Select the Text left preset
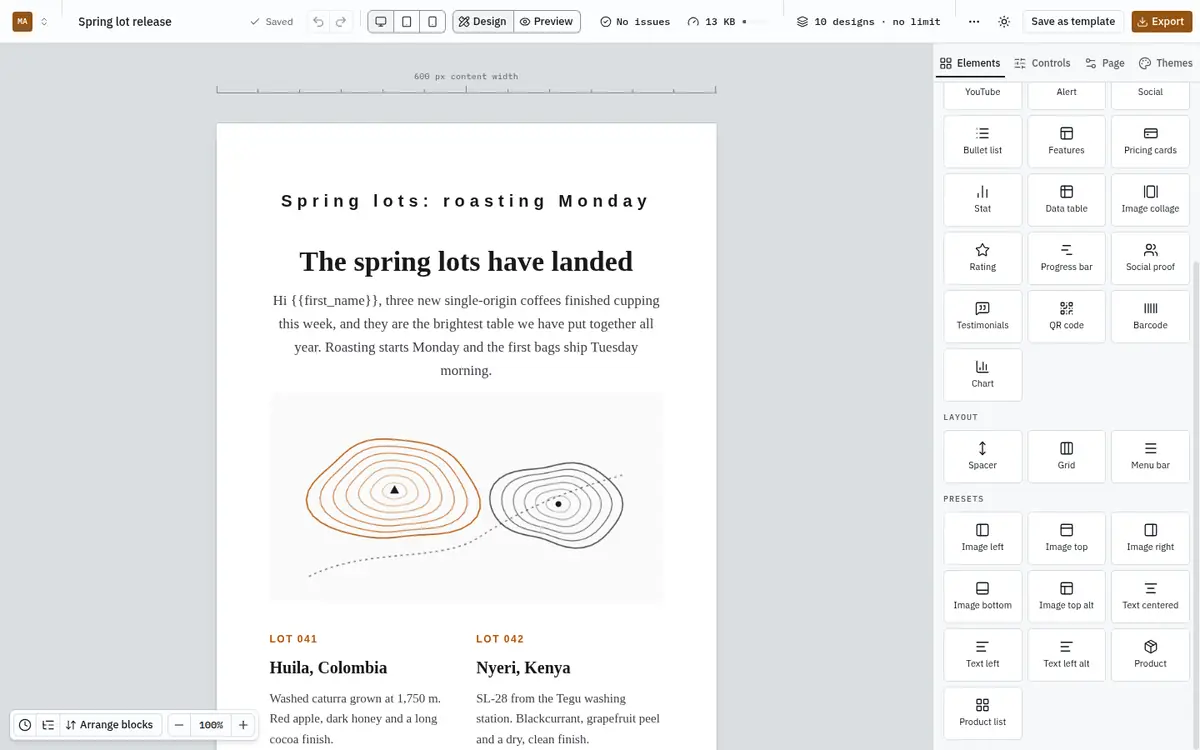The image size is (1200, 750). pos(983,654)
